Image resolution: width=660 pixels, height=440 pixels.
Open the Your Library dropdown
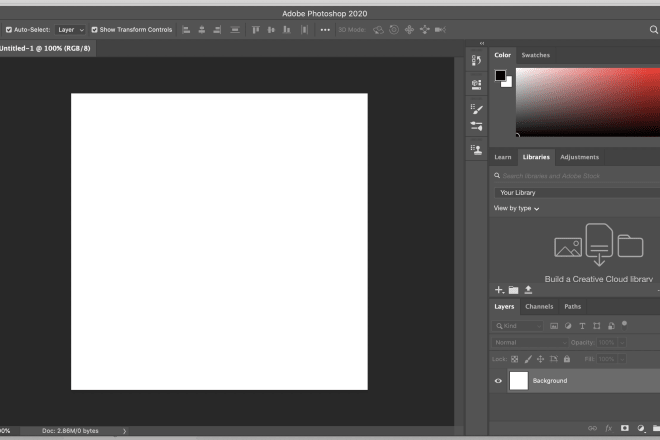coord(577,193)
